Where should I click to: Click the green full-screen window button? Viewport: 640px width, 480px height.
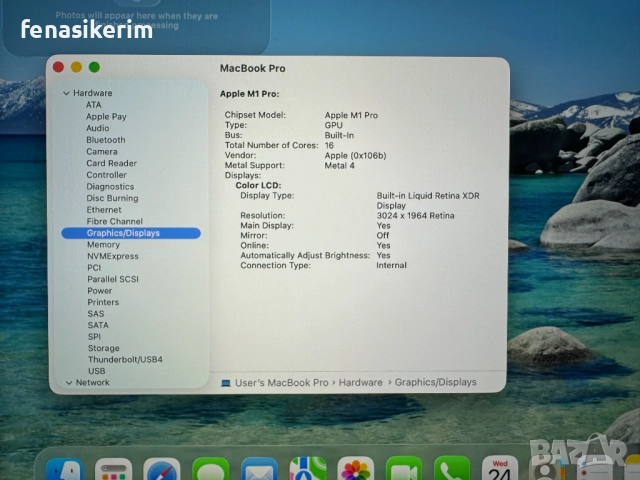coord(94,67)
